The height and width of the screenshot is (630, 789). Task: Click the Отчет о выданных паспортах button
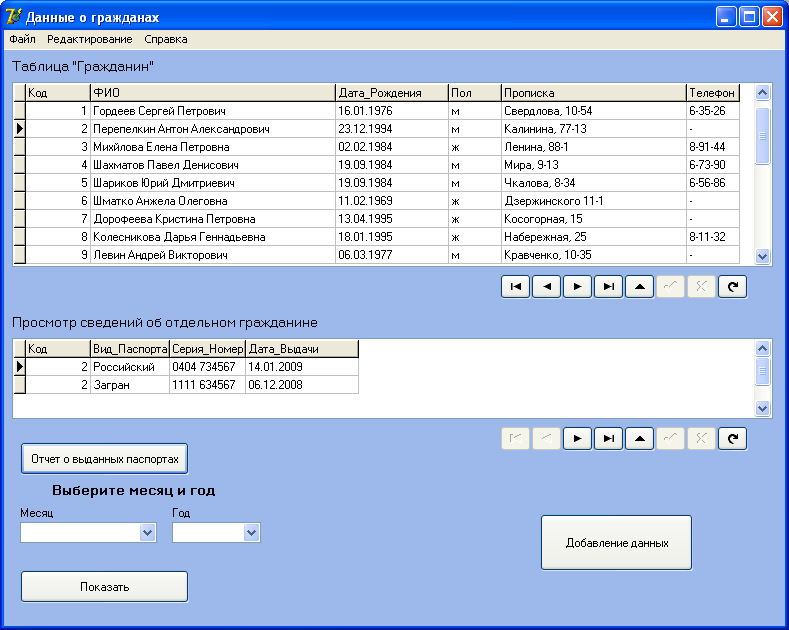(104, 458)
